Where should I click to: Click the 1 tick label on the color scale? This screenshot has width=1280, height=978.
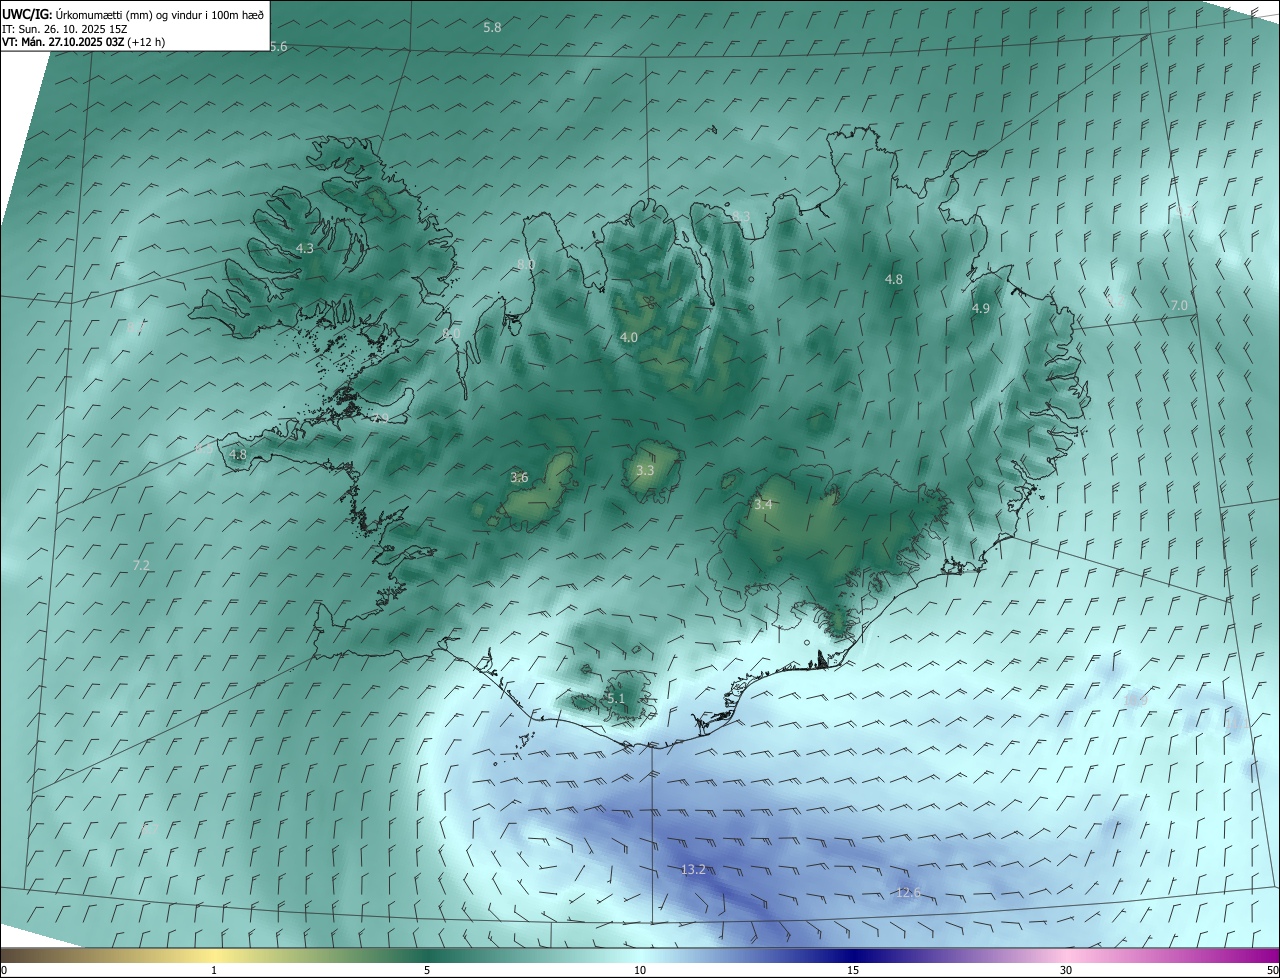pos(214,970)
